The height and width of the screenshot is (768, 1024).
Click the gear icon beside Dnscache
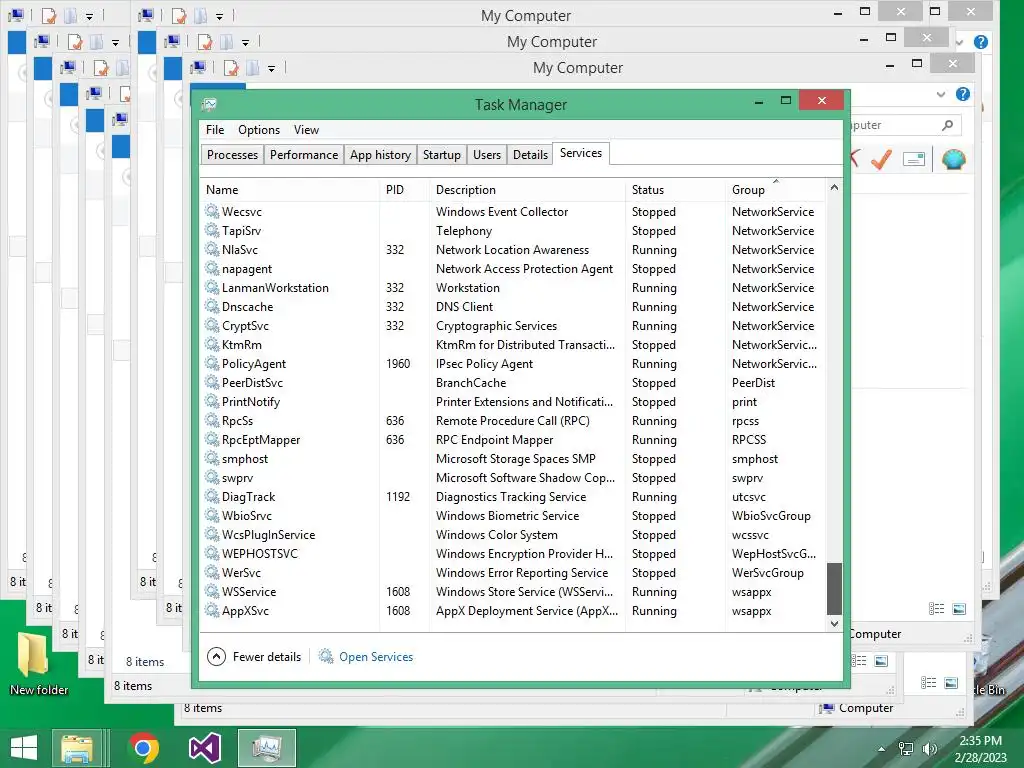pos(212,306)
